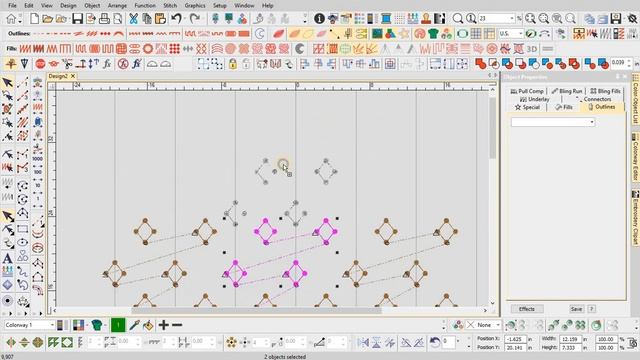Screen dimensions: 640x360
Task: Click the Copy icon
Action: [147, 19]
